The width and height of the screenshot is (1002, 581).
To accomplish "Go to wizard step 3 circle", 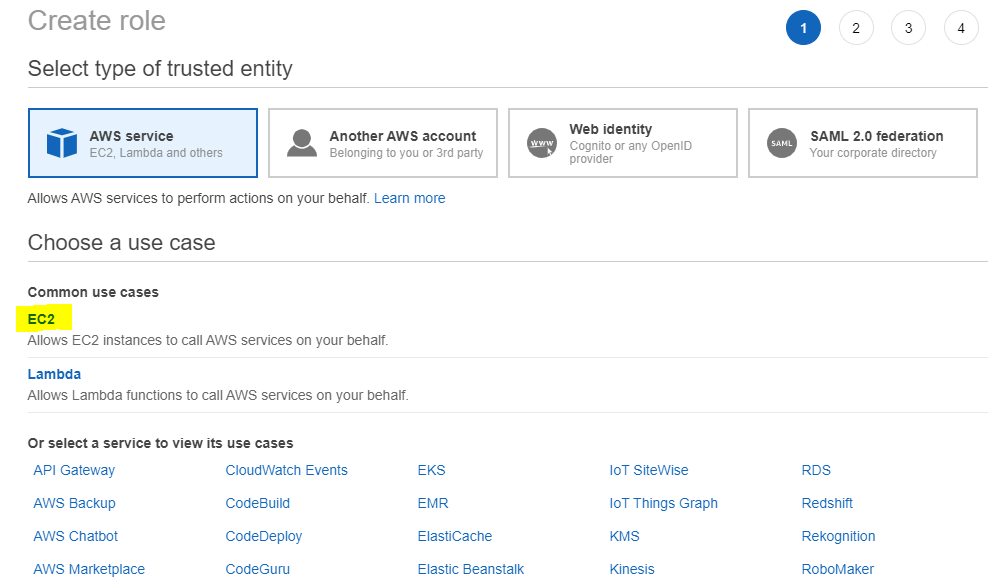I will point(908,28).
